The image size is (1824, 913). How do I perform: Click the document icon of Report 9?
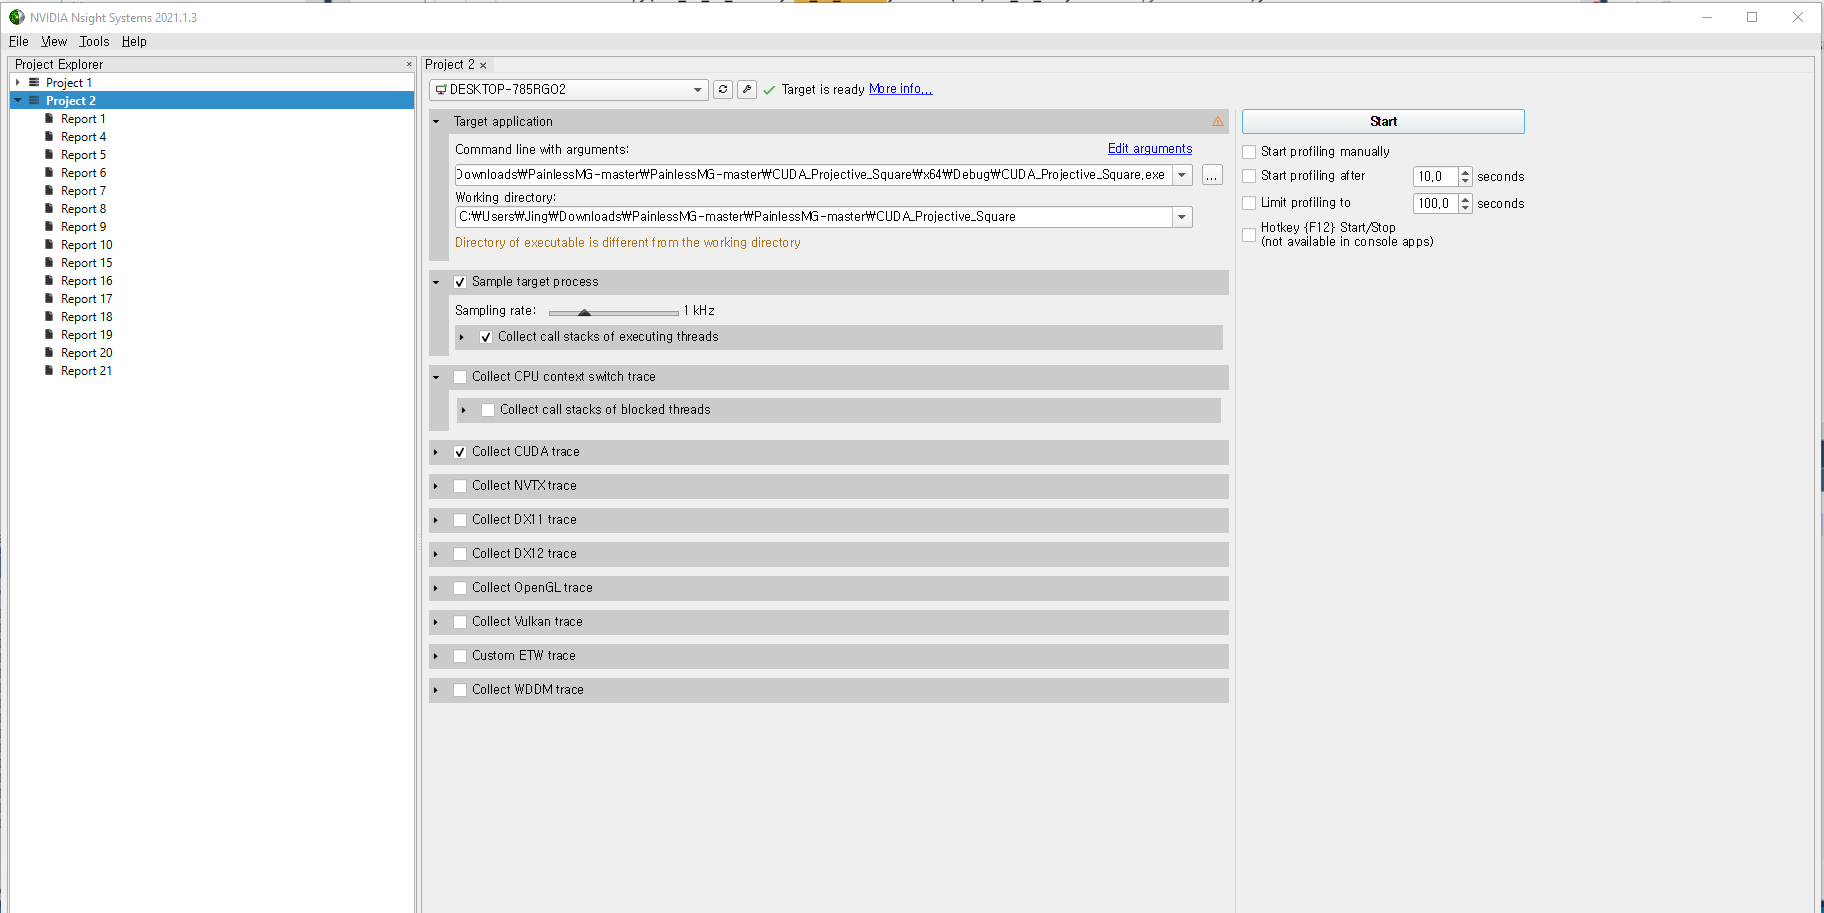coord(49,226)
